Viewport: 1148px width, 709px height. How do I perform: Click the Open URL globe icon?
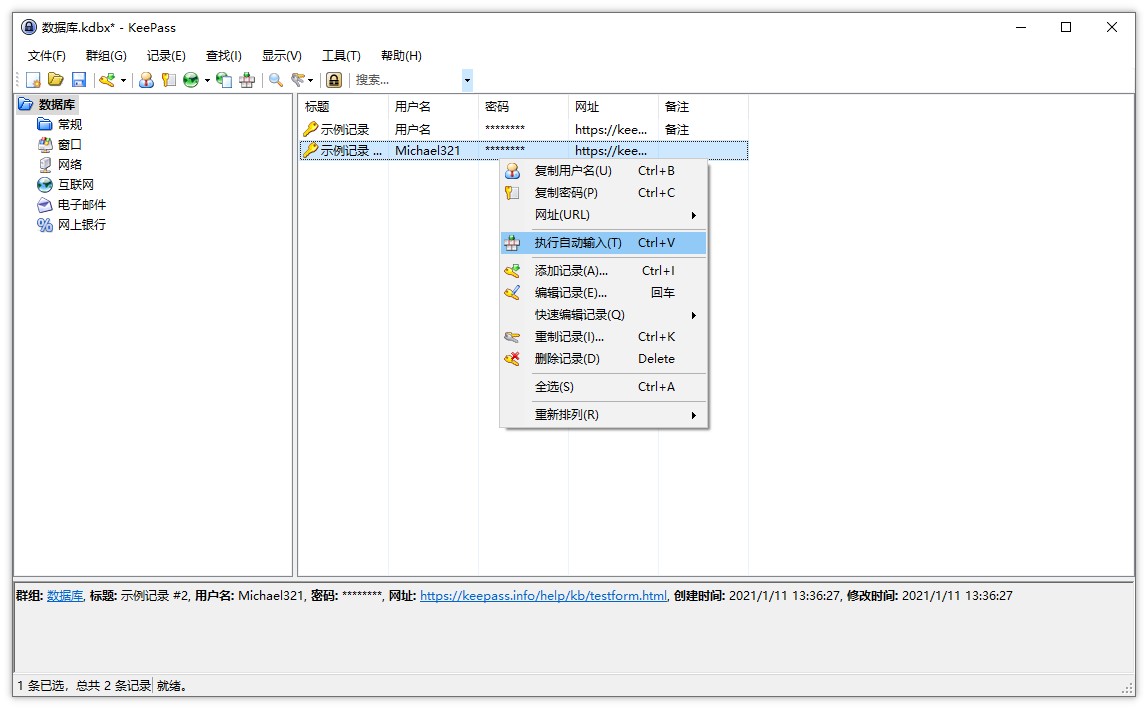pos(191,80)
